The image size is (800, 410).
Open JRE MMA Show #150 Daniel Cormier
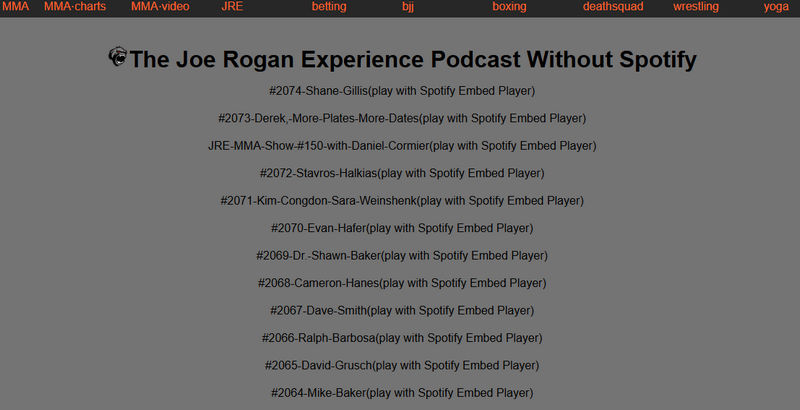tap(402, 146)
